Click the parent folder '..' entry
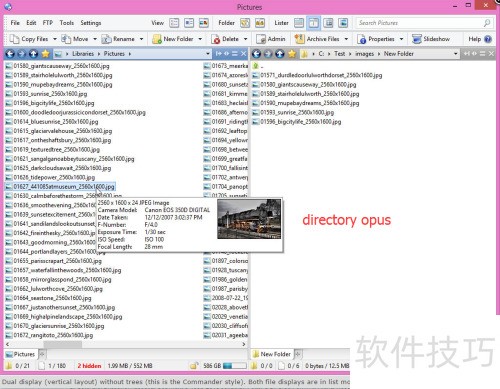The image size is (500, 389). click(x=257, y=66)
